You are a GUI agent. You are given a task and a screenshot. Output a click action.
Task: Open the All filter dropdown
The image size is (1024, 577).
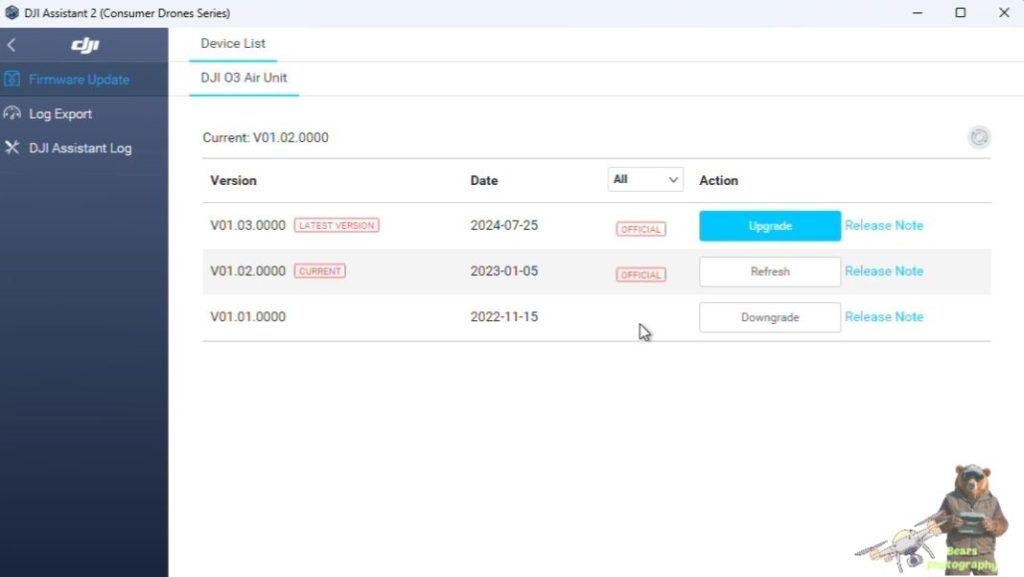tap(645, 179)
